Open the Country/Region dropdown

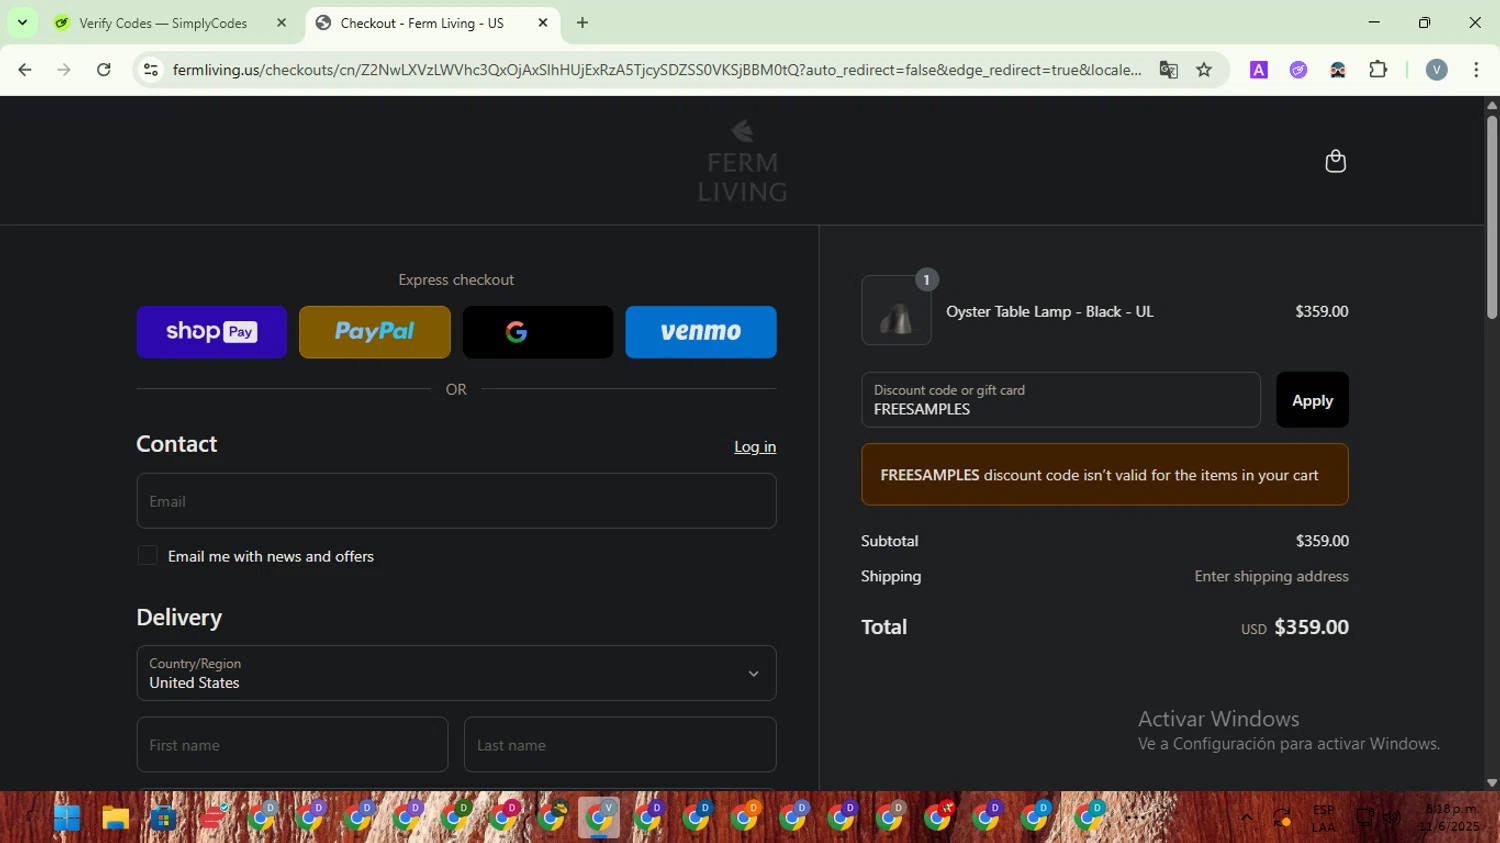[x=456, y=673]
